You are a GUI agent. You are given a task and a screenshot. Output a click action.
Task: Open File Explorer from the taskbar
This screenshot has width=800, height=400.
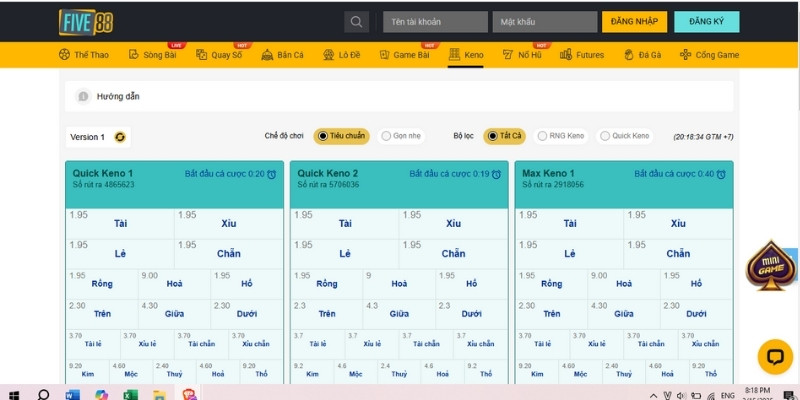[159, 395]
